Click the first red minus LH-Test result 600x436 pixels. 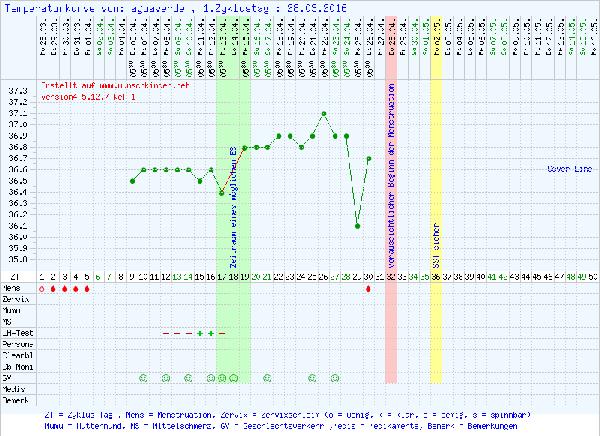(x=166, y=333)
